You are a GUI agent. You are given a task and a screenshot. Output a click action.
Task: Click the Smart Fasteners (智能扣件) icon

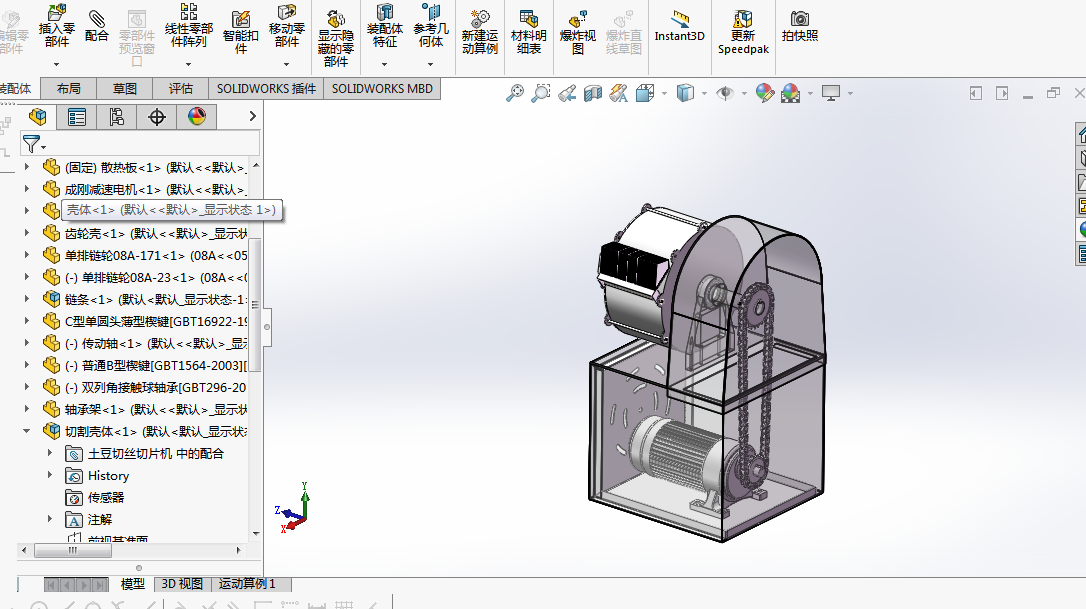[x=240, y=32]
